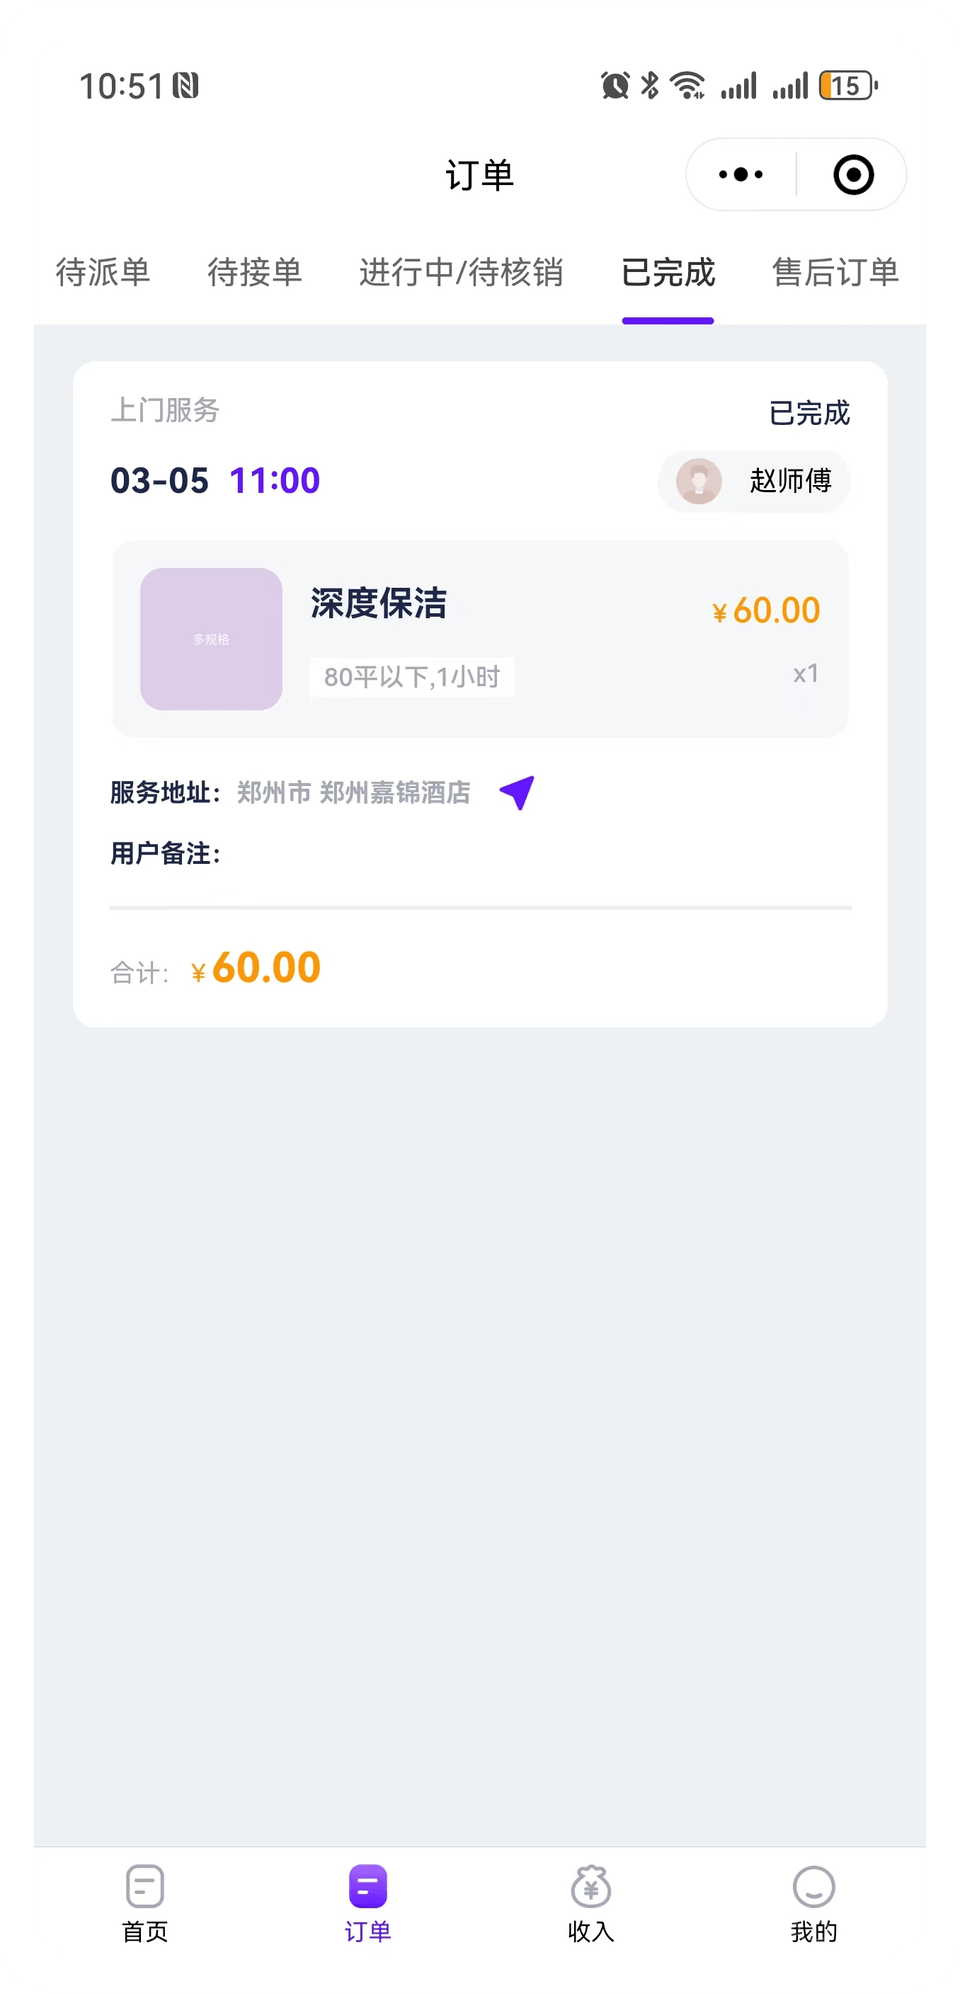Tap the mini program close circle icon

(853, 175)
